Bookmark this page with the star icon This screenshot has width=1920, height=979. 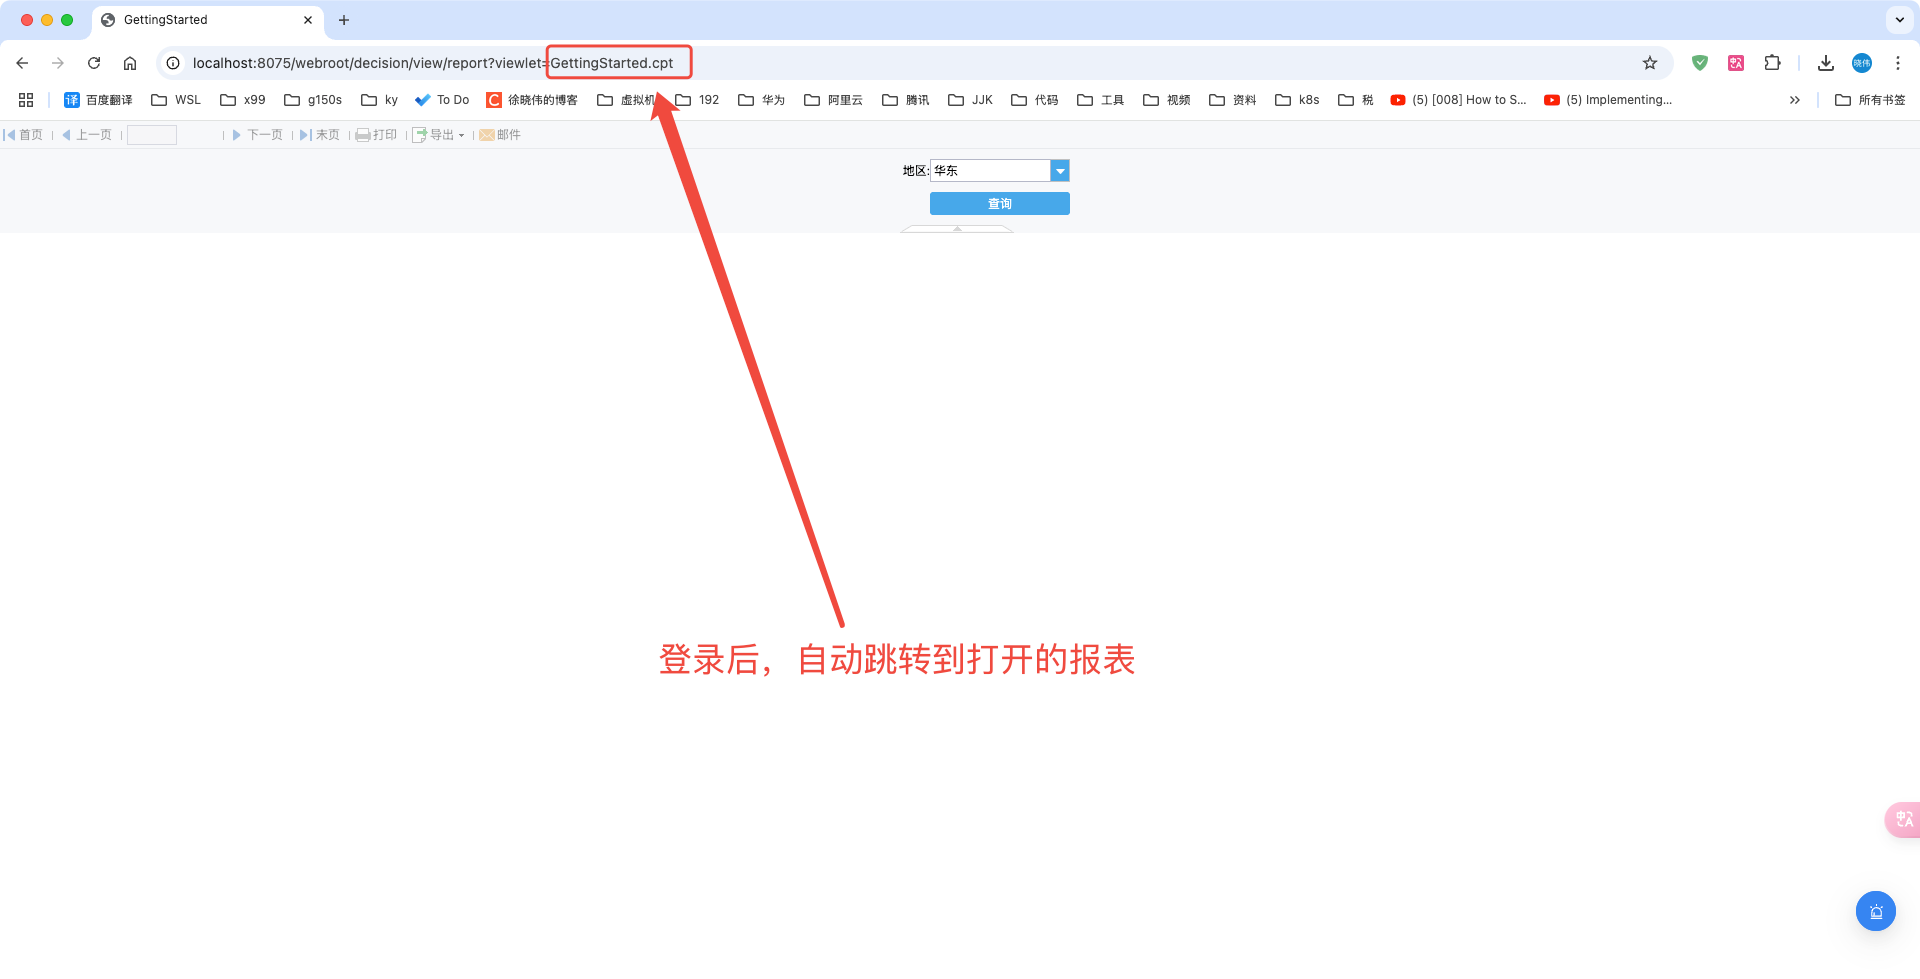(1650, 63)
